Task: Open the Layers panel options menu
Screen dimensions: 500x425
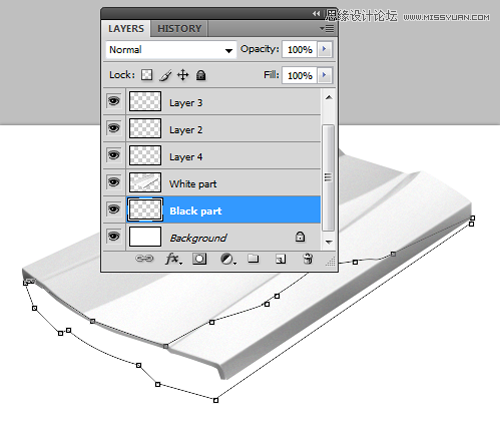Action: coord(327,29)
